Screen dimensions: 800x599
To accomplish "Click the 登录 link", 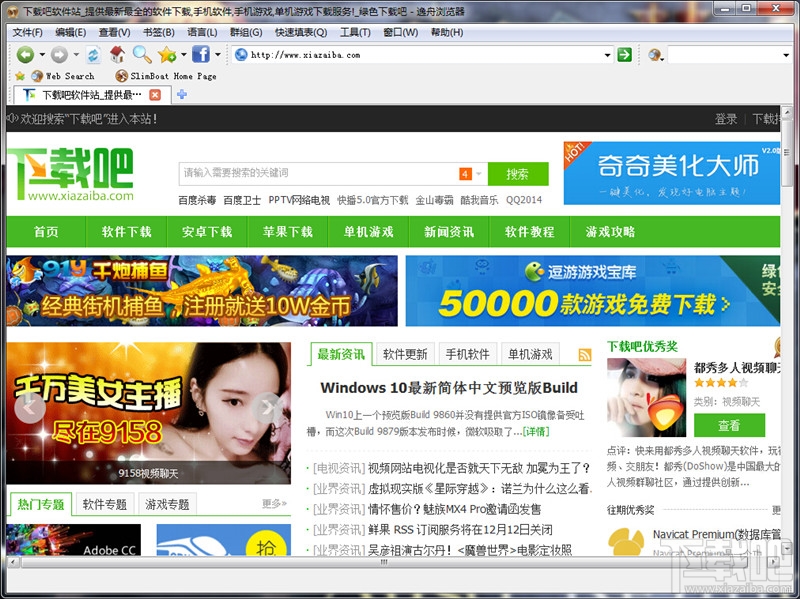I will [x=726, y=119].
